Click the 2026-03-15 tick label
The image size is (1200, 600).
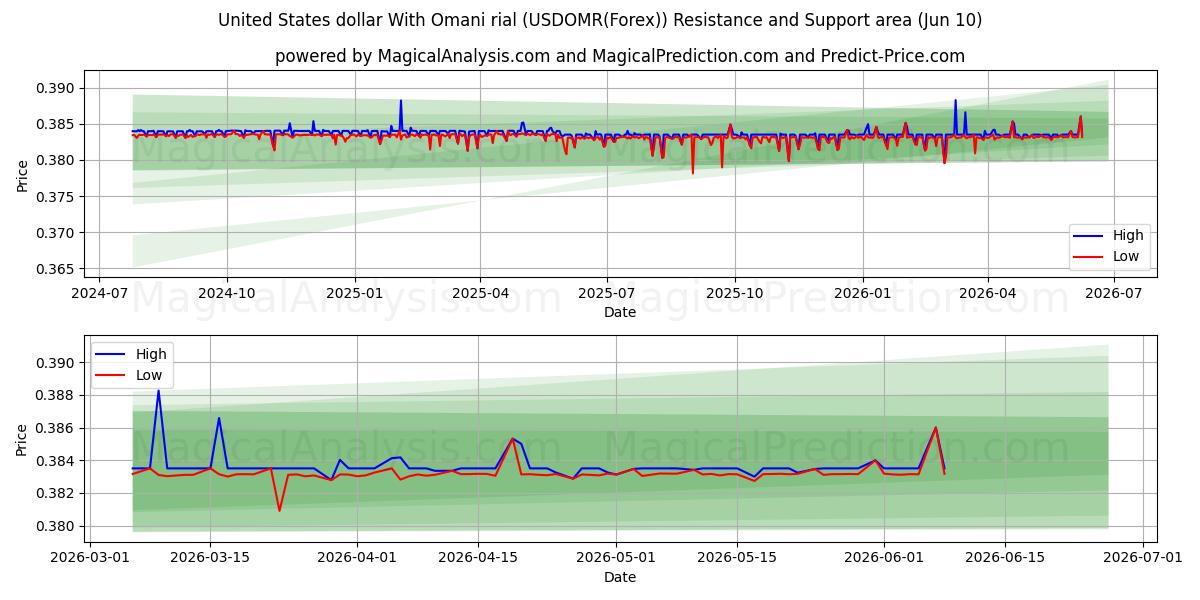point(209,557)
